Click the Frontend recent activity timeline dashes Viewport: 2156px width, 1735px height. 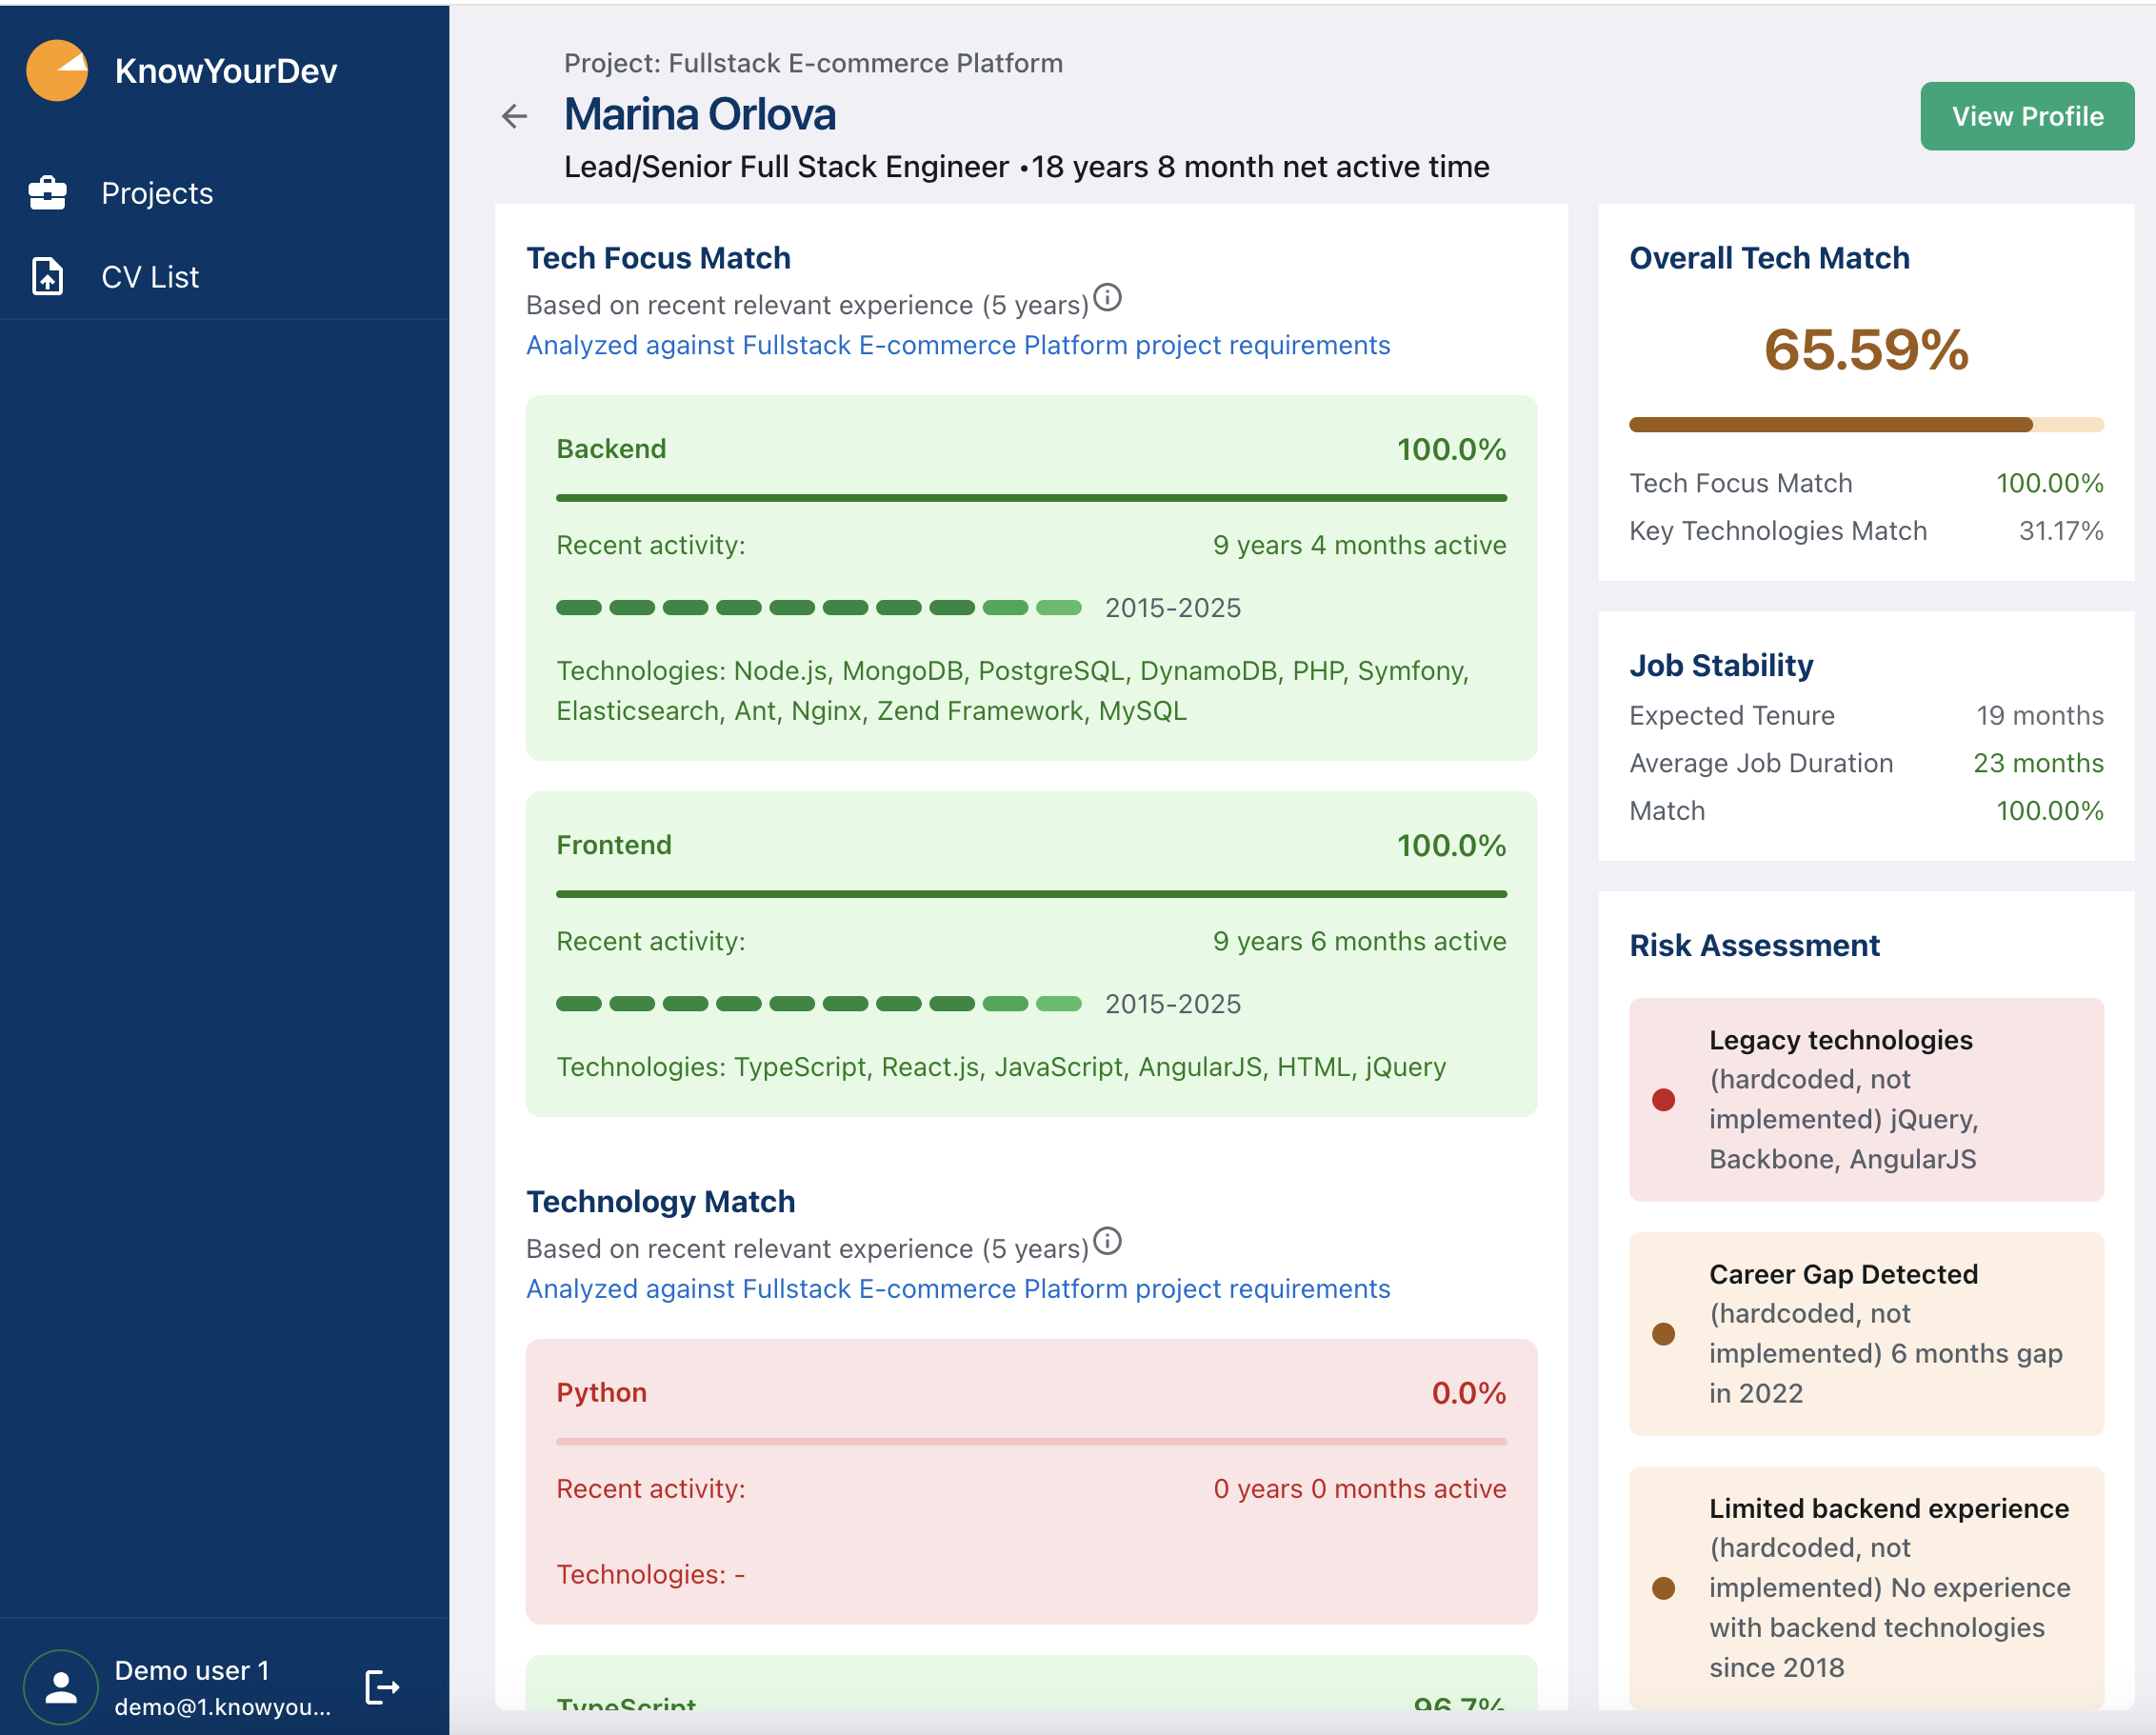coord(818,1004)
